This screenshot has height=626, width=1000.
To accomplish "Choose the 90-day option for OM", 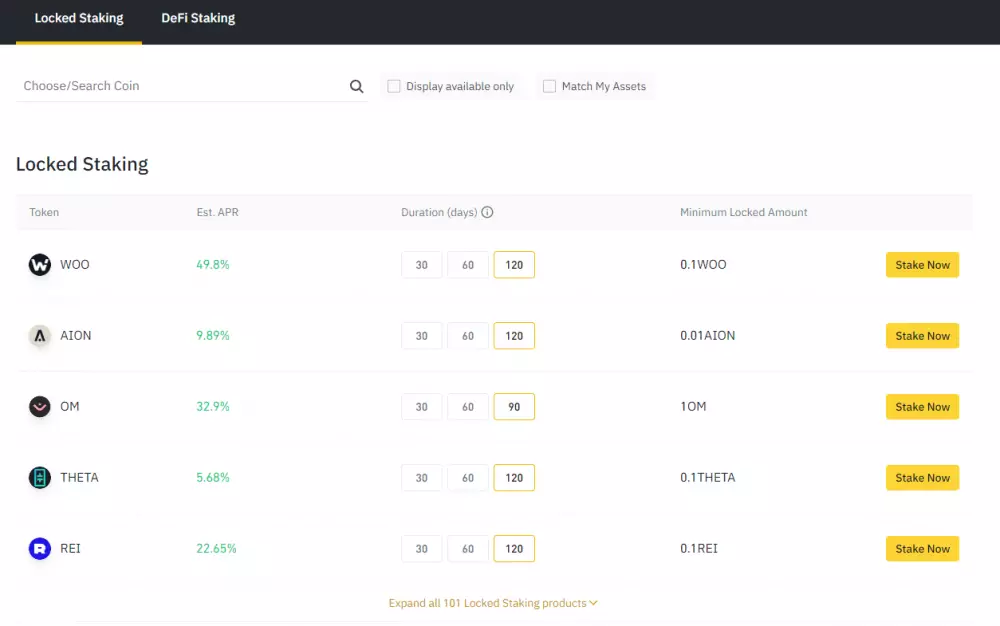I will [514, 406].
